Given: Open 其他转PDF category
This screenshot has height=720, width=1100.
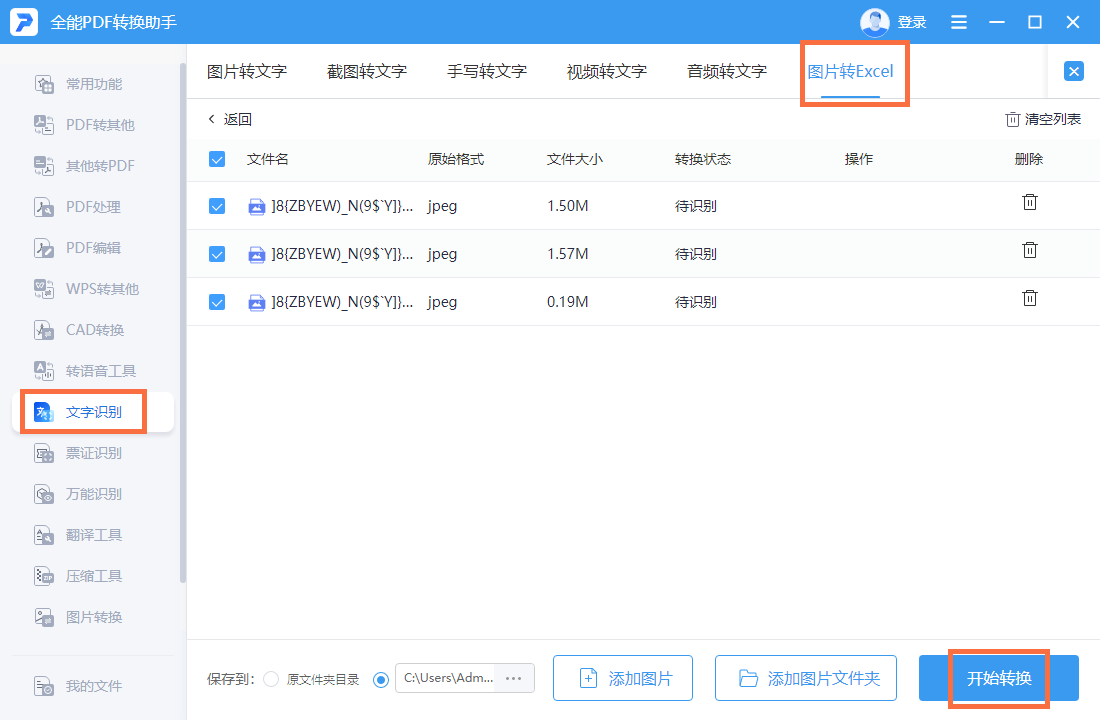Looking at the screenshot, I should 84,166.
